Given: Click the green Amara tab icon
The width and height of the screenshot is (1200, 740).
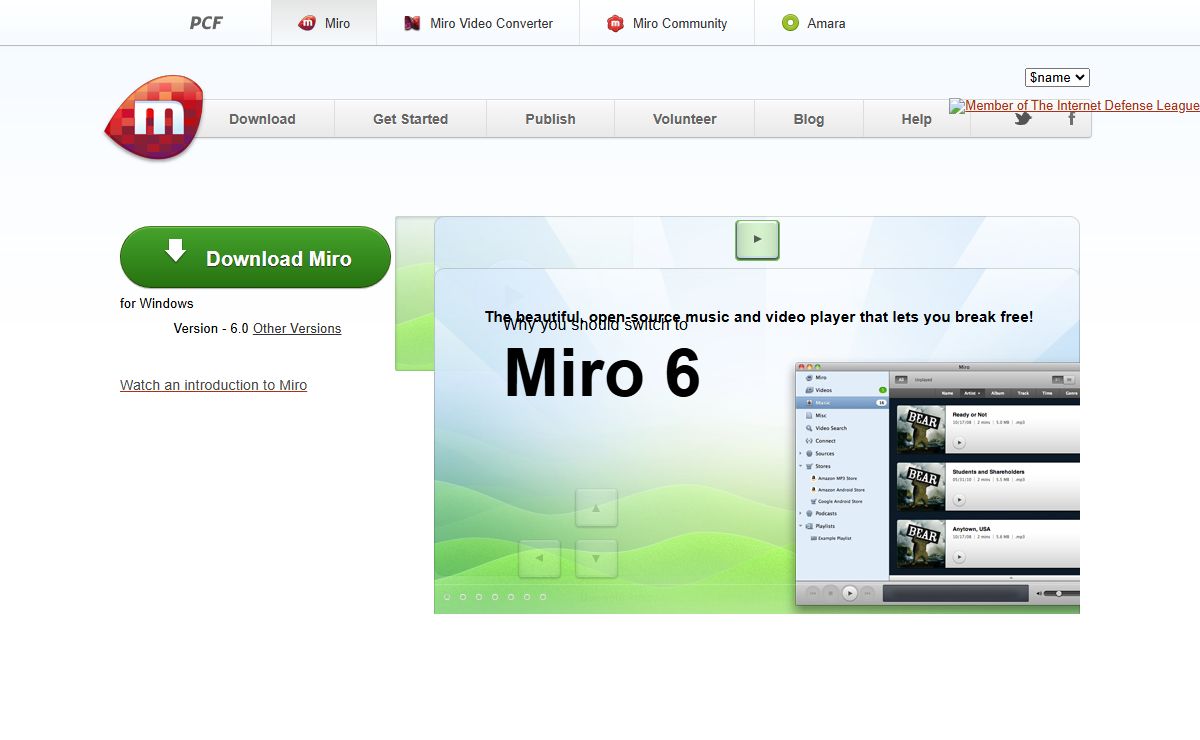Looking at the screenshot, I should pos(790,23).
